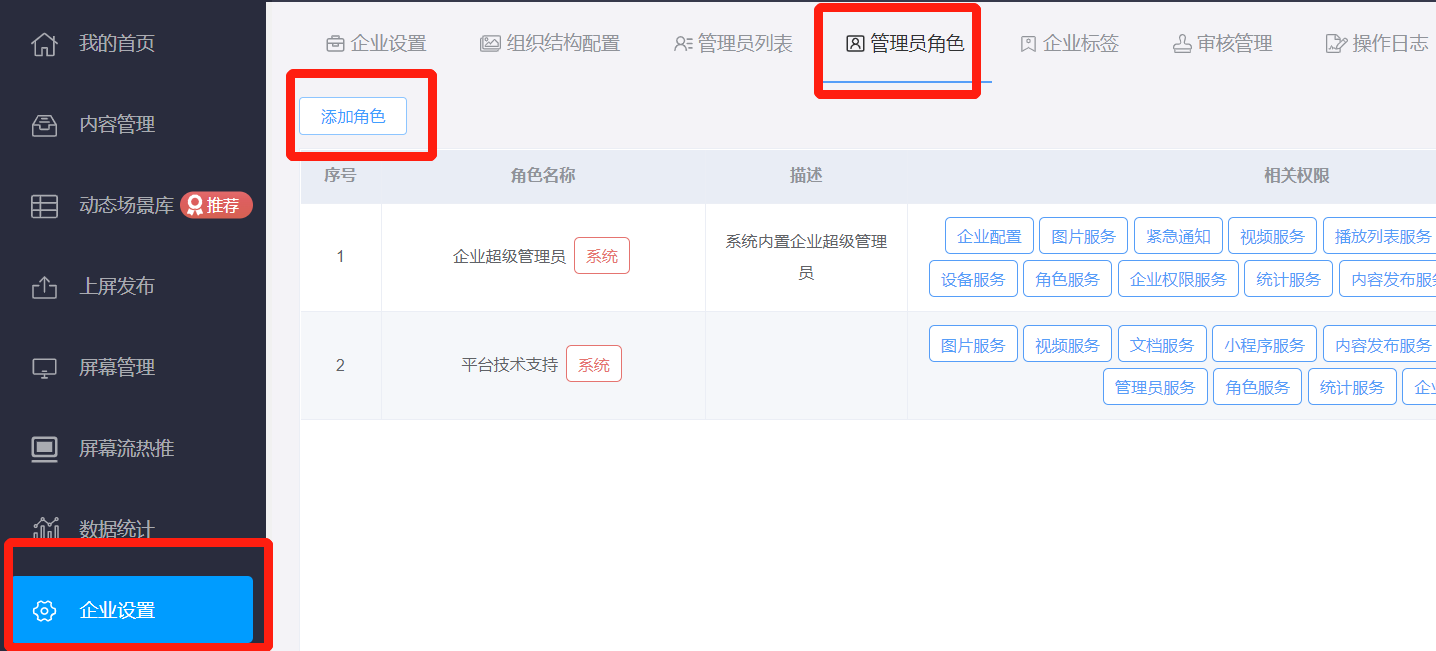The width and height of the screenshot is (1436, 651).
Task: Select the monitor icon for 屏幕管理
Action: pyautogui.click(x=44, y=368)
